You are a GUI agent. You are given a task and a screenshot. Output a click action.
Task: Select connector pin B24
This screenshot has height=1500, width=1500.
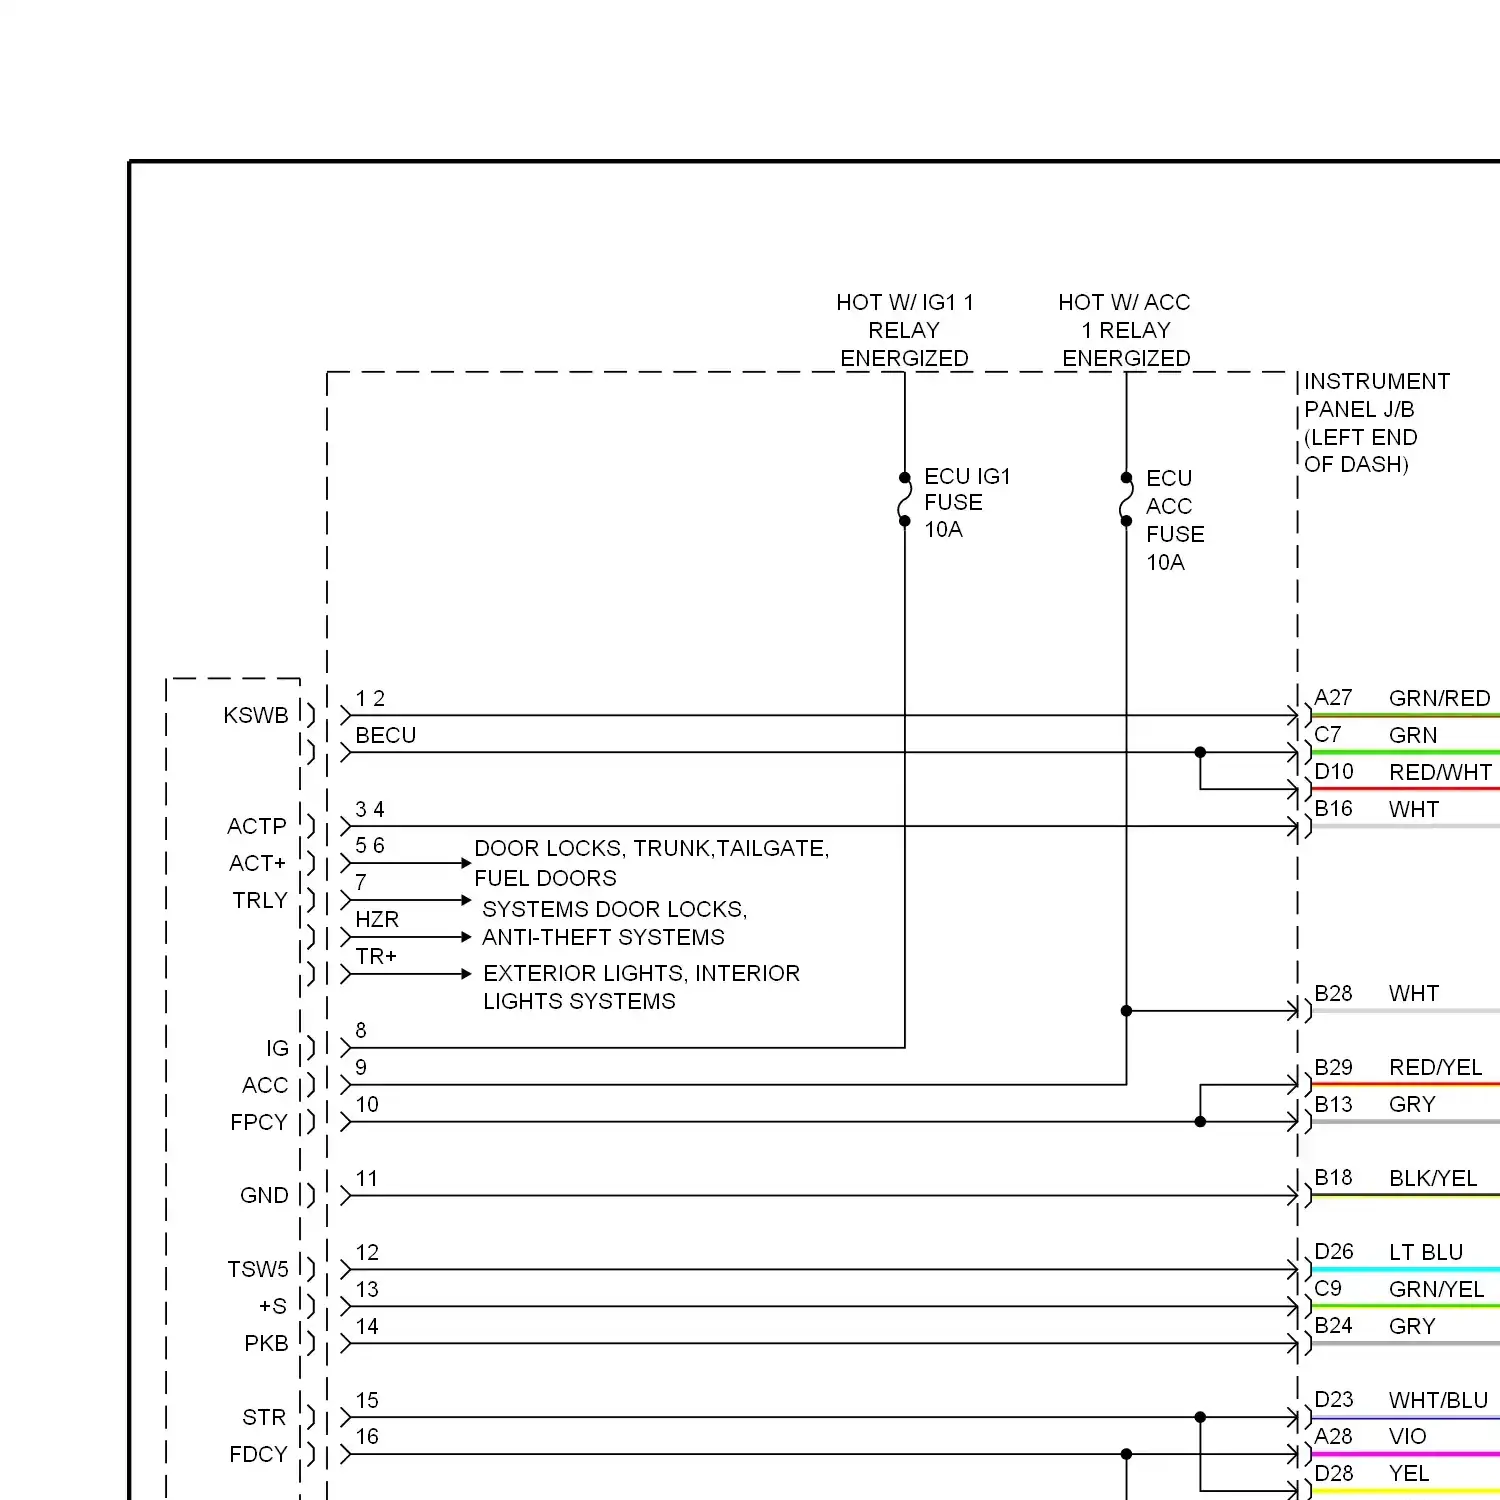[1333, 1325]
